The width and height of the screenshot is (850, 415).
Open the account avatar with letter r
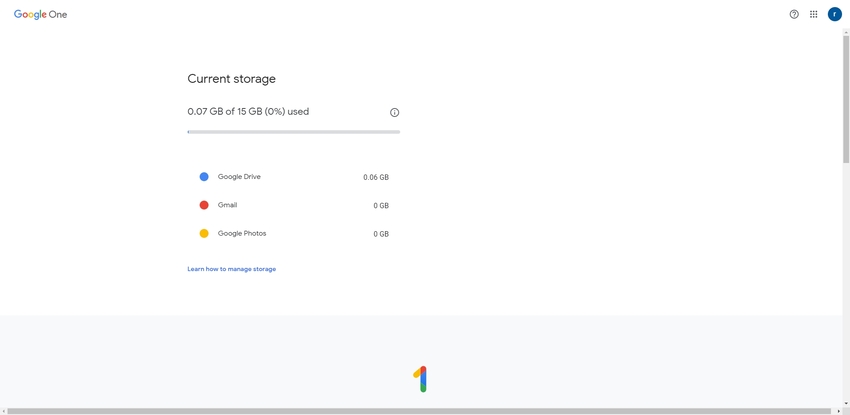[834, 15]
